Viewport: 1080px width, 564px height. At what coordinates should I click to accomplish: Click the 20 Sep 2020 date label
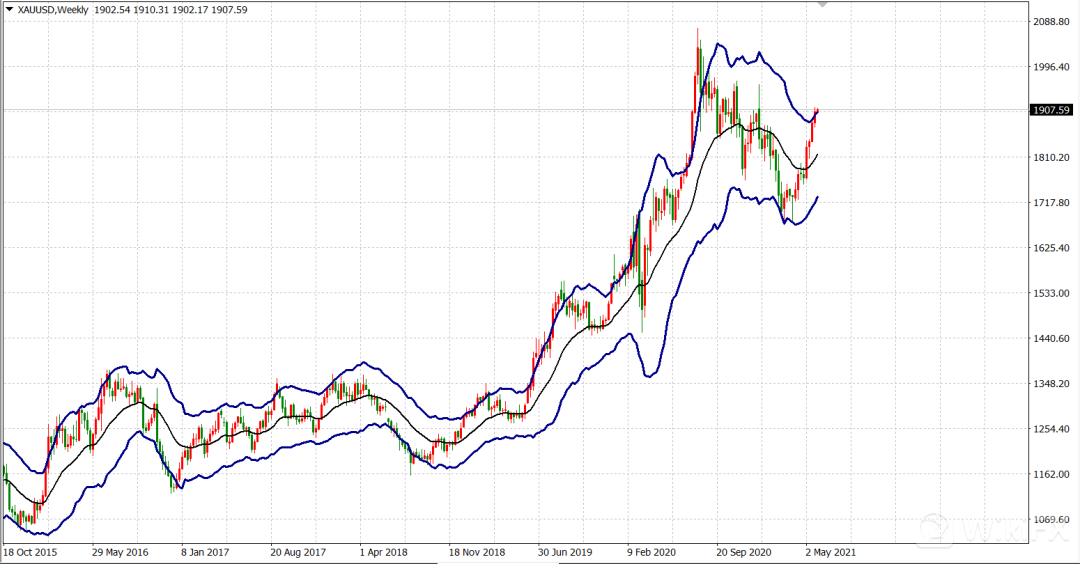coord(745,551)
